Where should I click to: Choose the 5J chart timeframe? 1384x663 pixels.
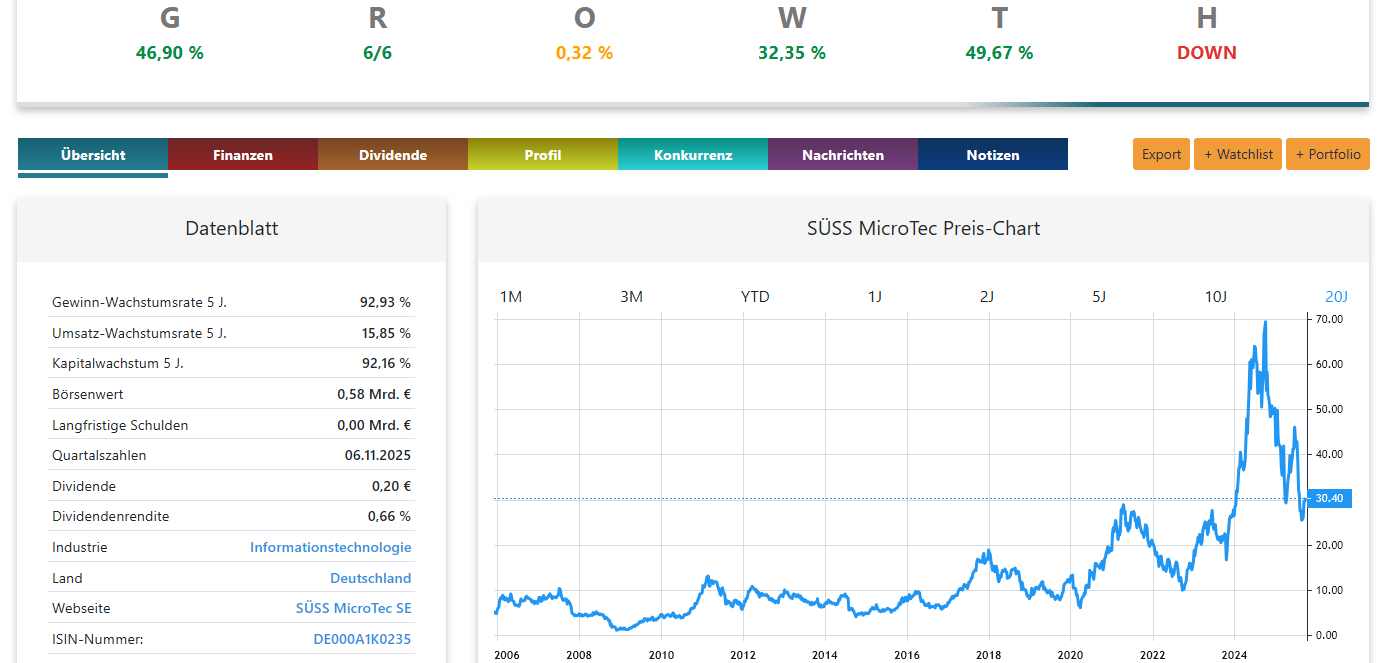pyautogui.click(x=1099, y=297)
